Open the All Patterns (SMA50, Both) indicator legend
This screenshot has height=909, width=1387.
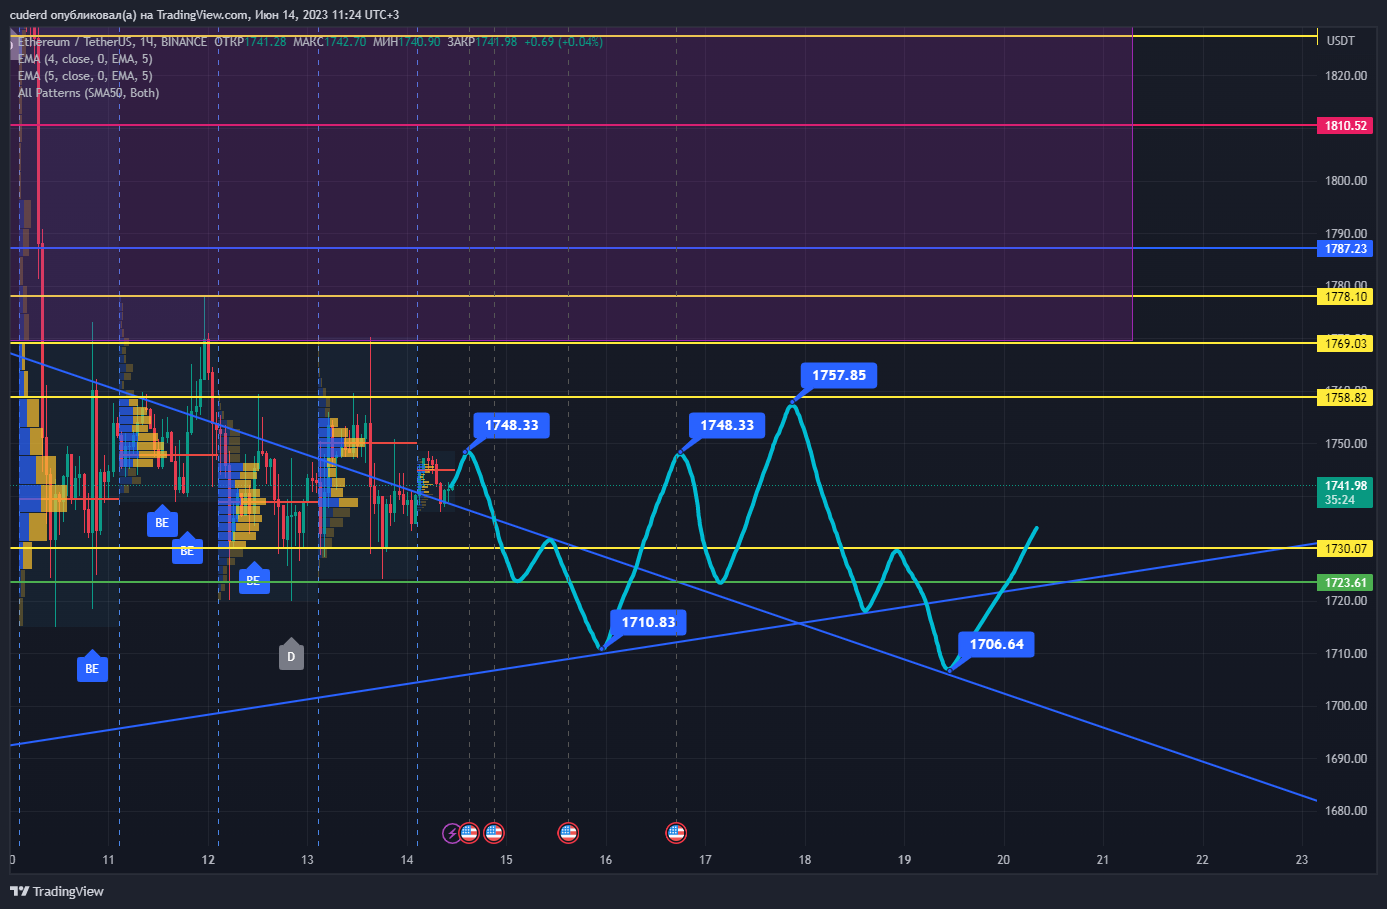pyautogui.click(x=88, y=93)
